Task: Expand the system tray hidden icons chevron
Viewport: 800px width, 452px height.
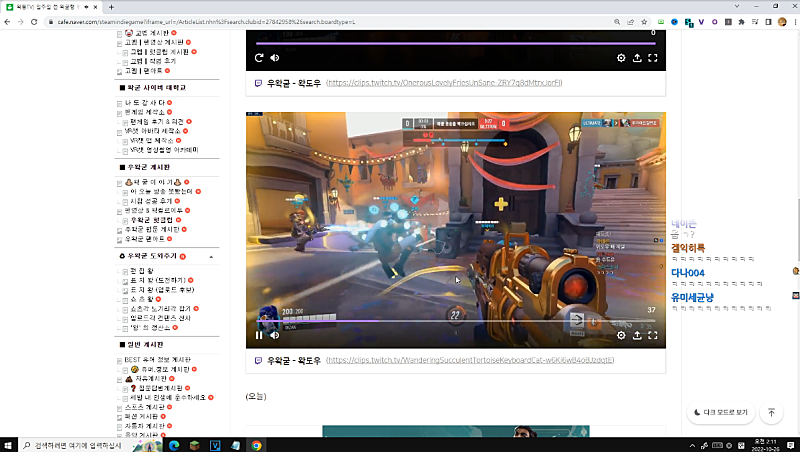Action: (692, 445)
